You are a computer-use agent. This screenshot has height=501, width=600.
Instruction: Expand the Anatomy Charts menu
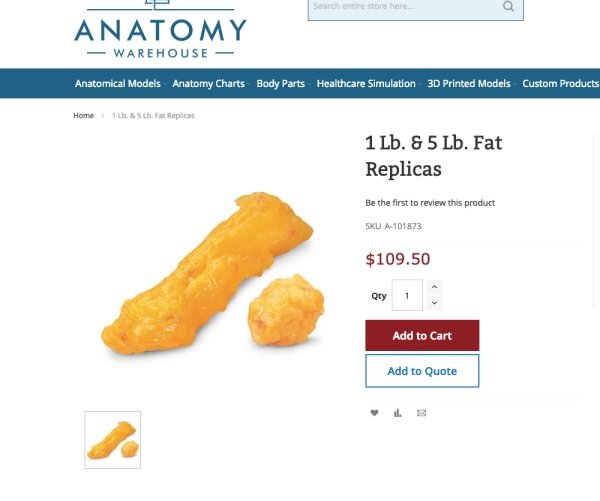pyautogui.click(x=209, y=83)
